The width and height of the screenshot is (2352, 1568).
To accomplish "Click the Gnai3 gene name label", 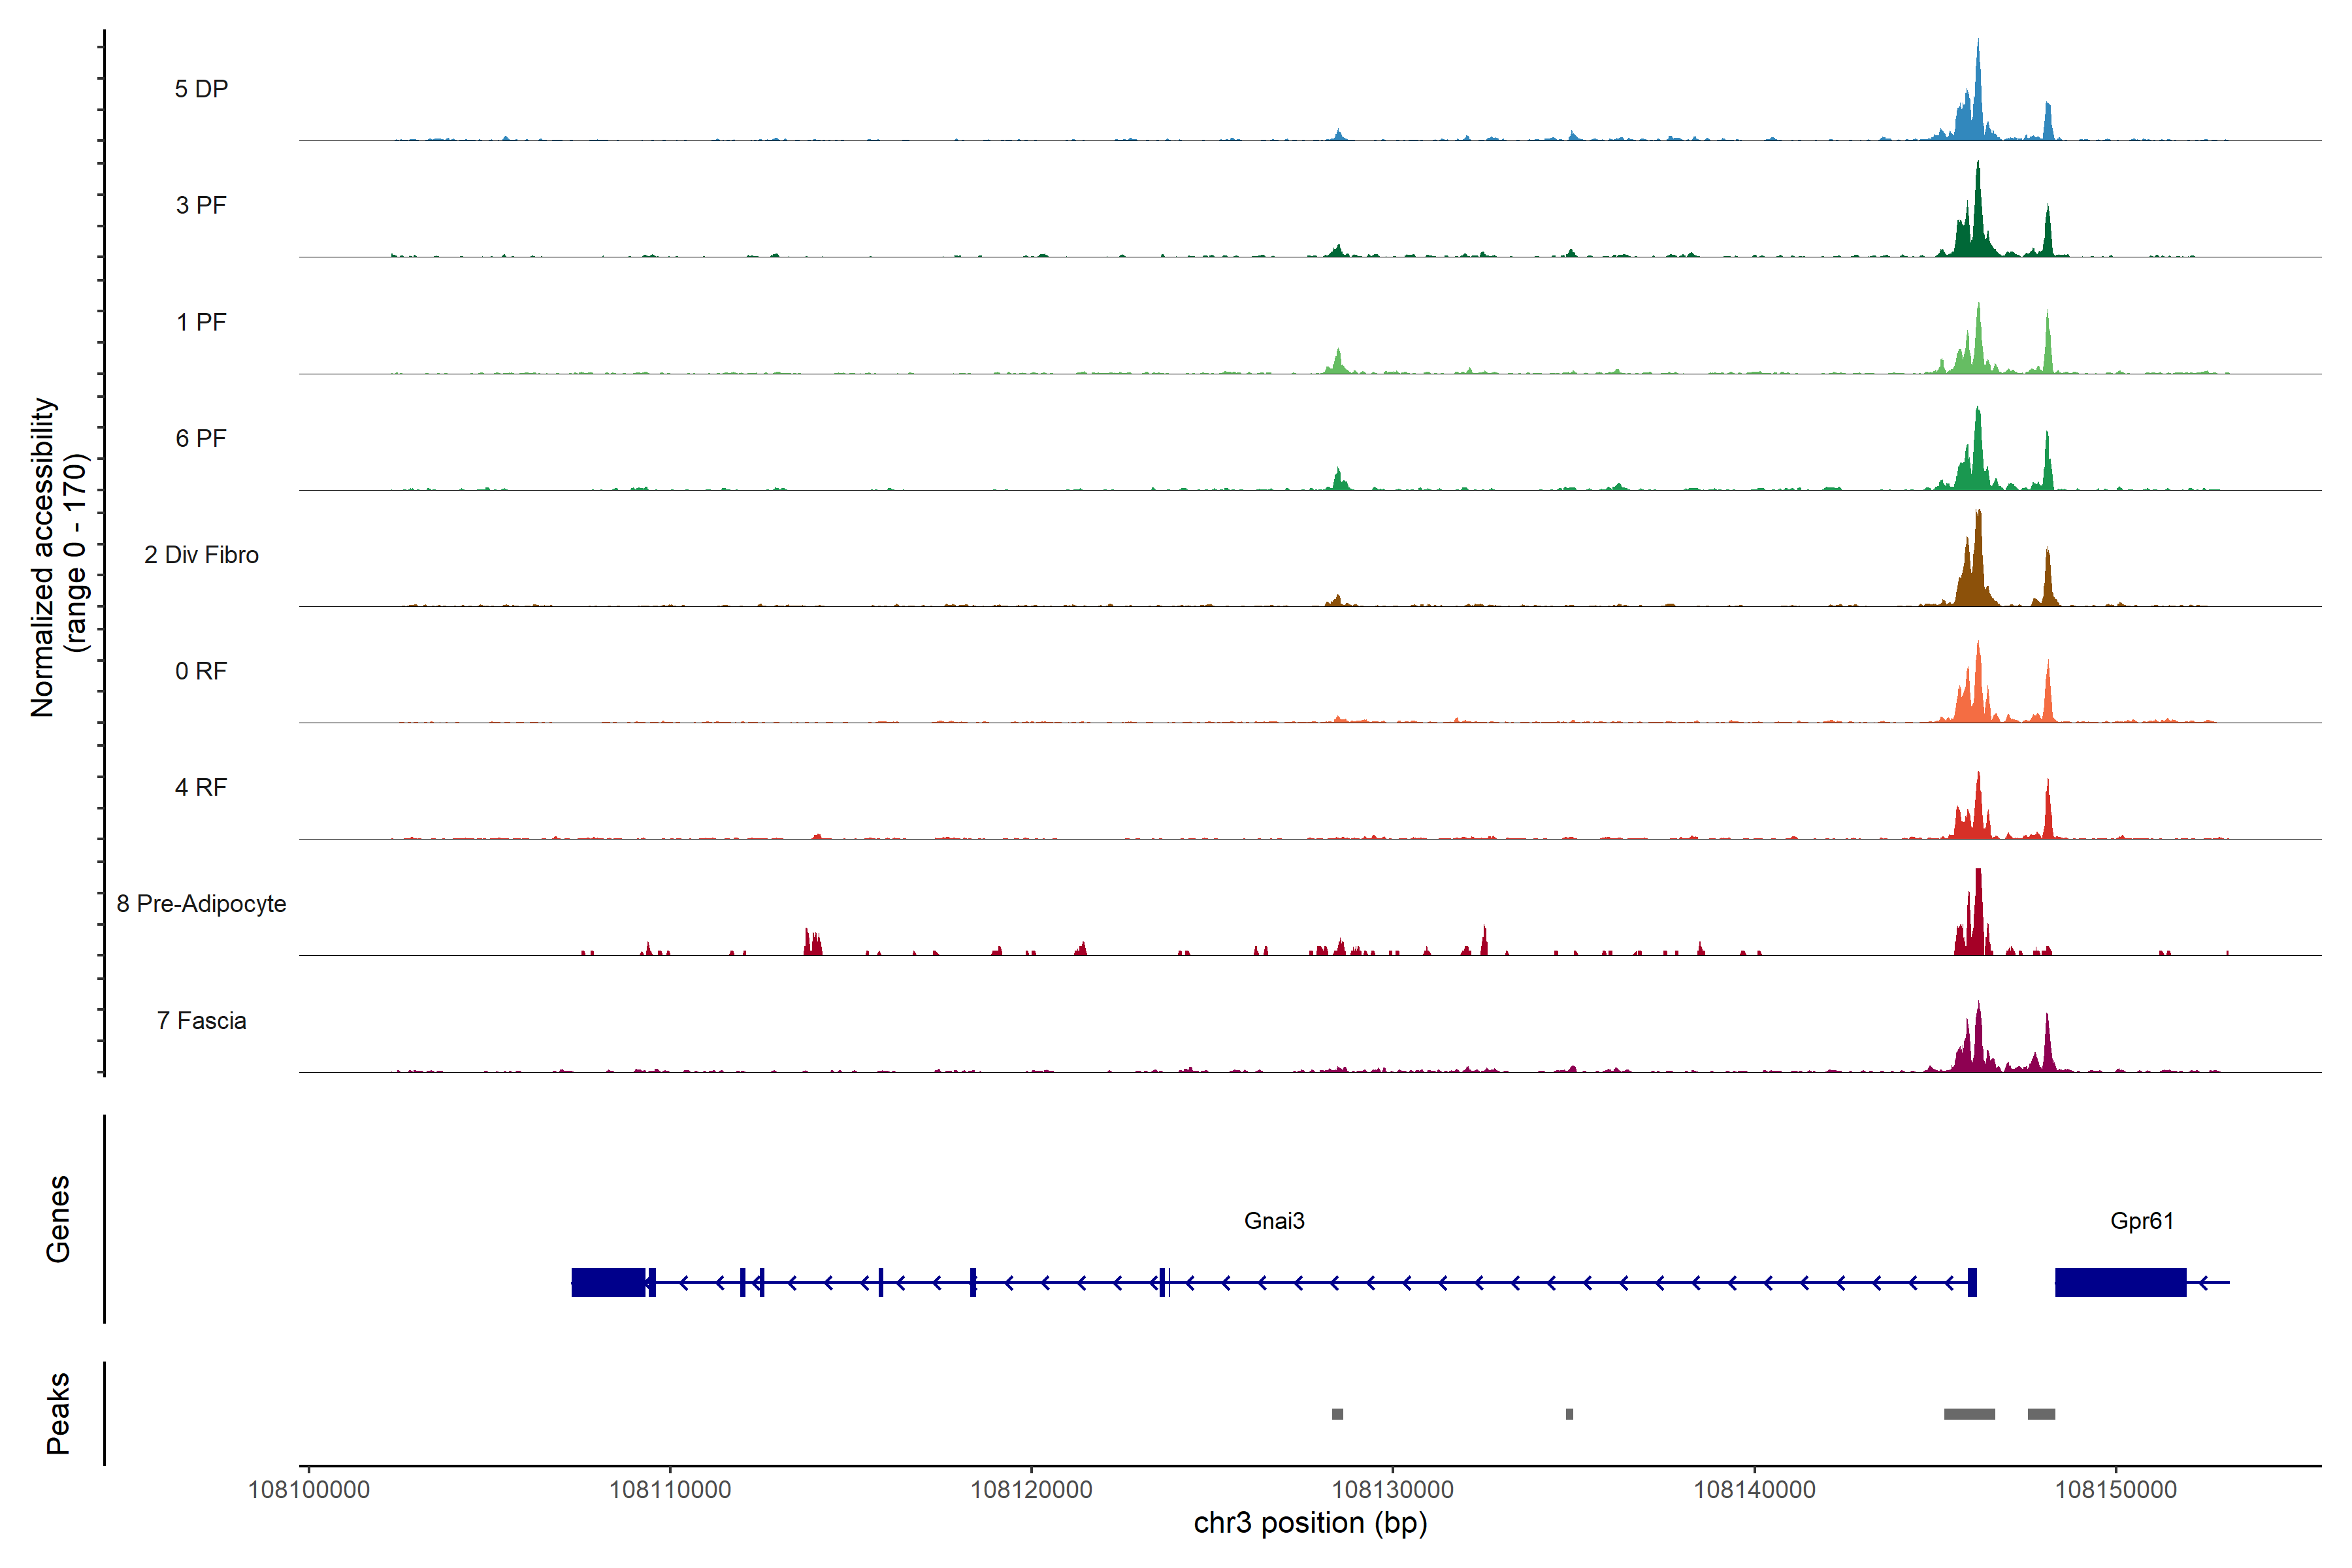I will click(x=1274, y=1221).
